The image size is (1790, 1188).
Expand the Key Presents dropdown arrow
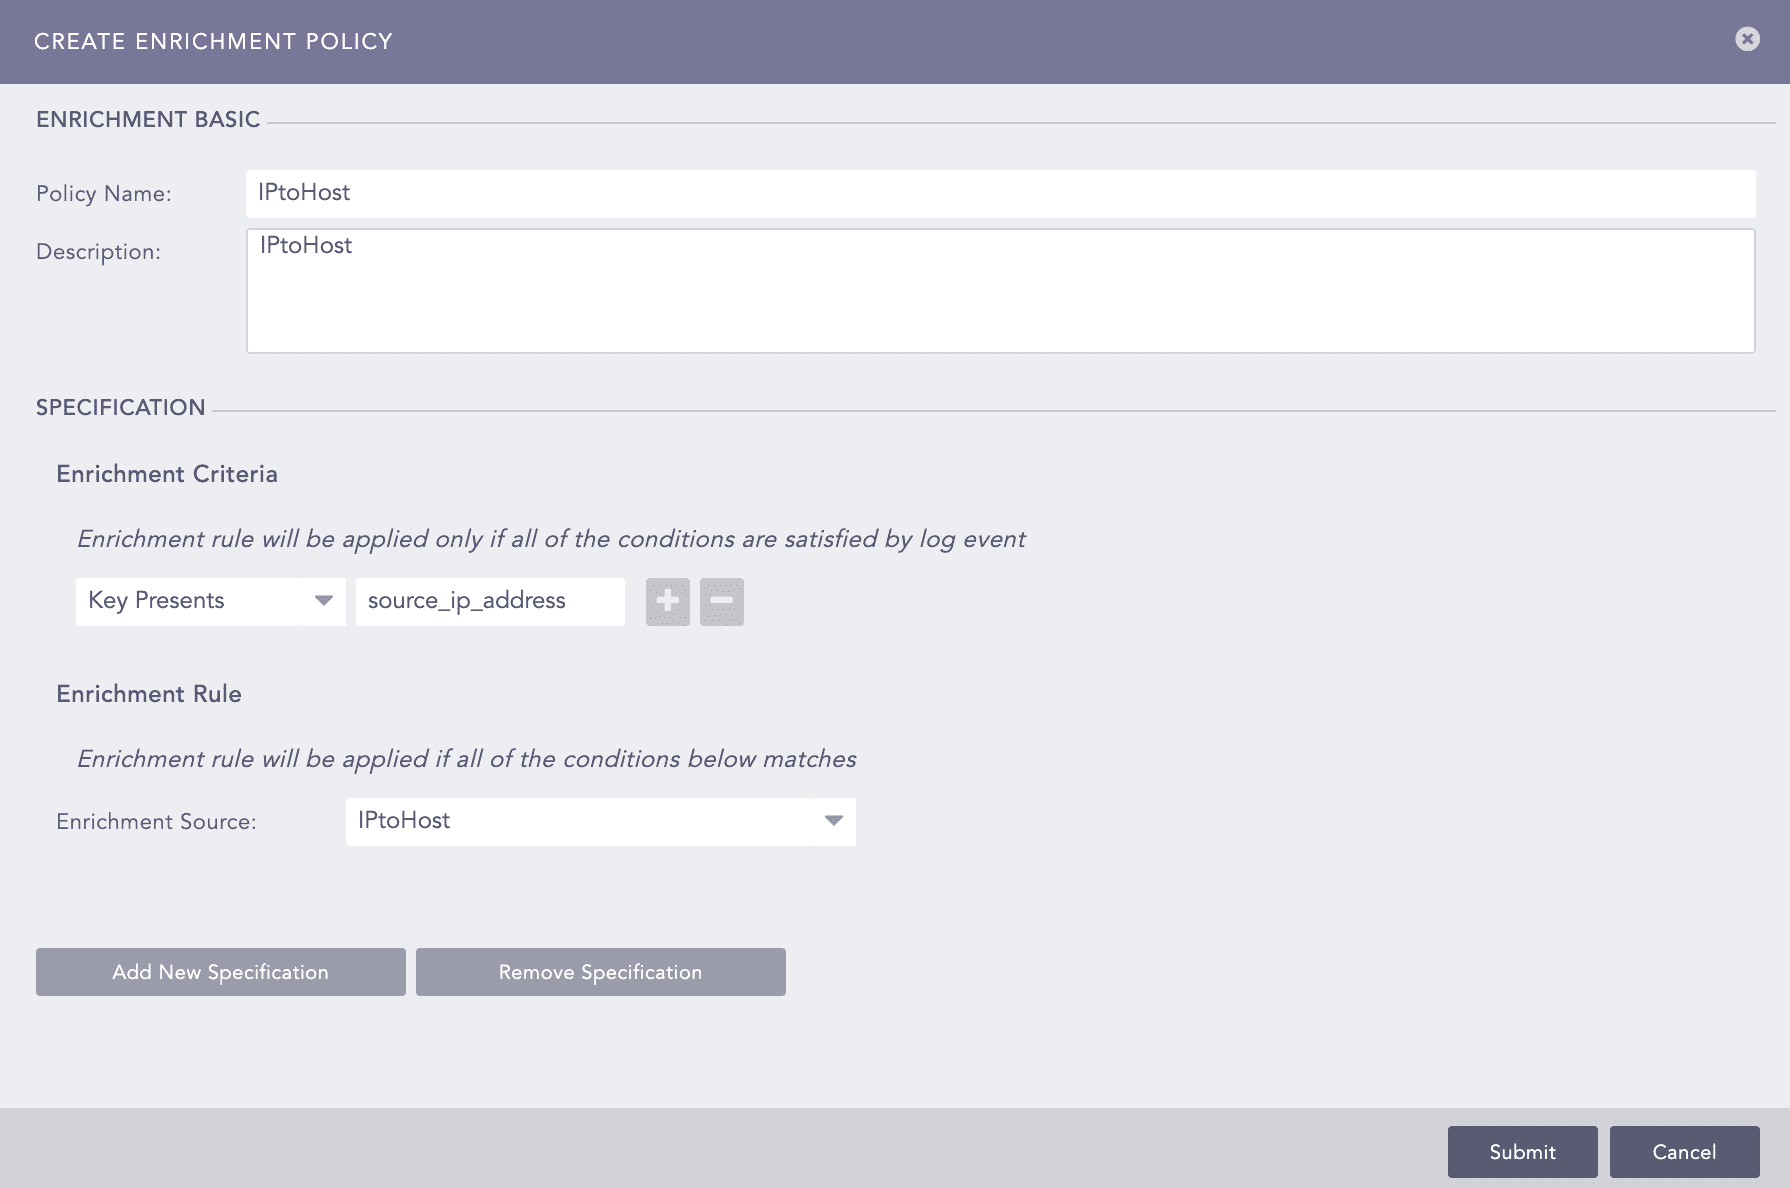(x=323, y=601)
